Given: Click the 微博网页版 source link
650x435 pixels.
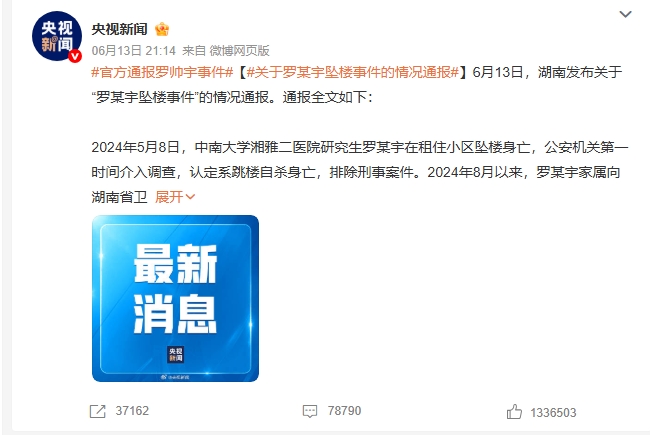Looking at the screenshot, I should 240,51.
